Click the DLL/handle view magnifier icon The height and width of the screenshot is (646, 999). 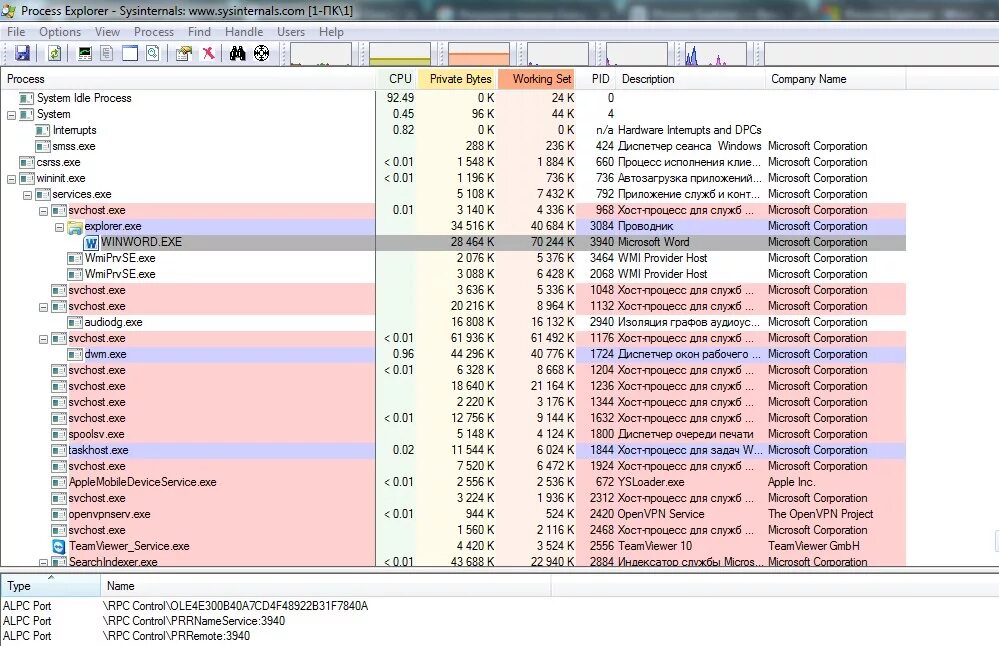(x=153, y=54)
